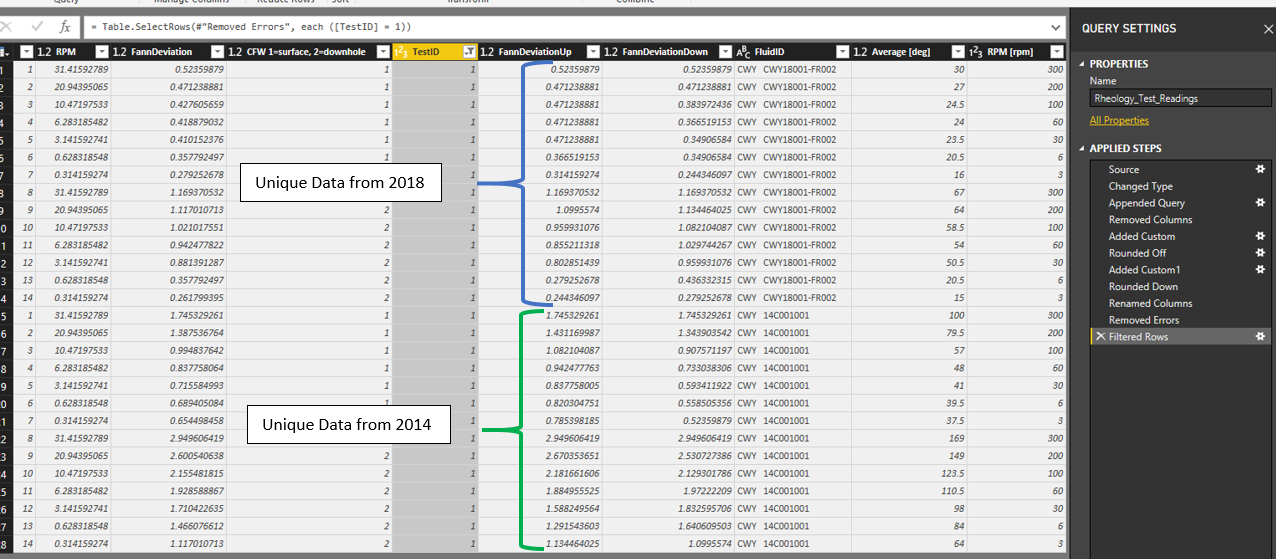This screenshot has width=1276, height=559.
Task: Open the All Properties link
Action: tap(1119, 120)
